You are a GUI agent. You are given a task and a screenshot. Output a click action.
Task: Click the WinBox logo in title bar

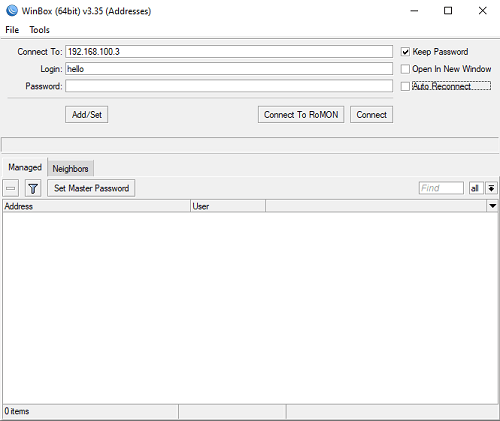(x=12, y=11)
